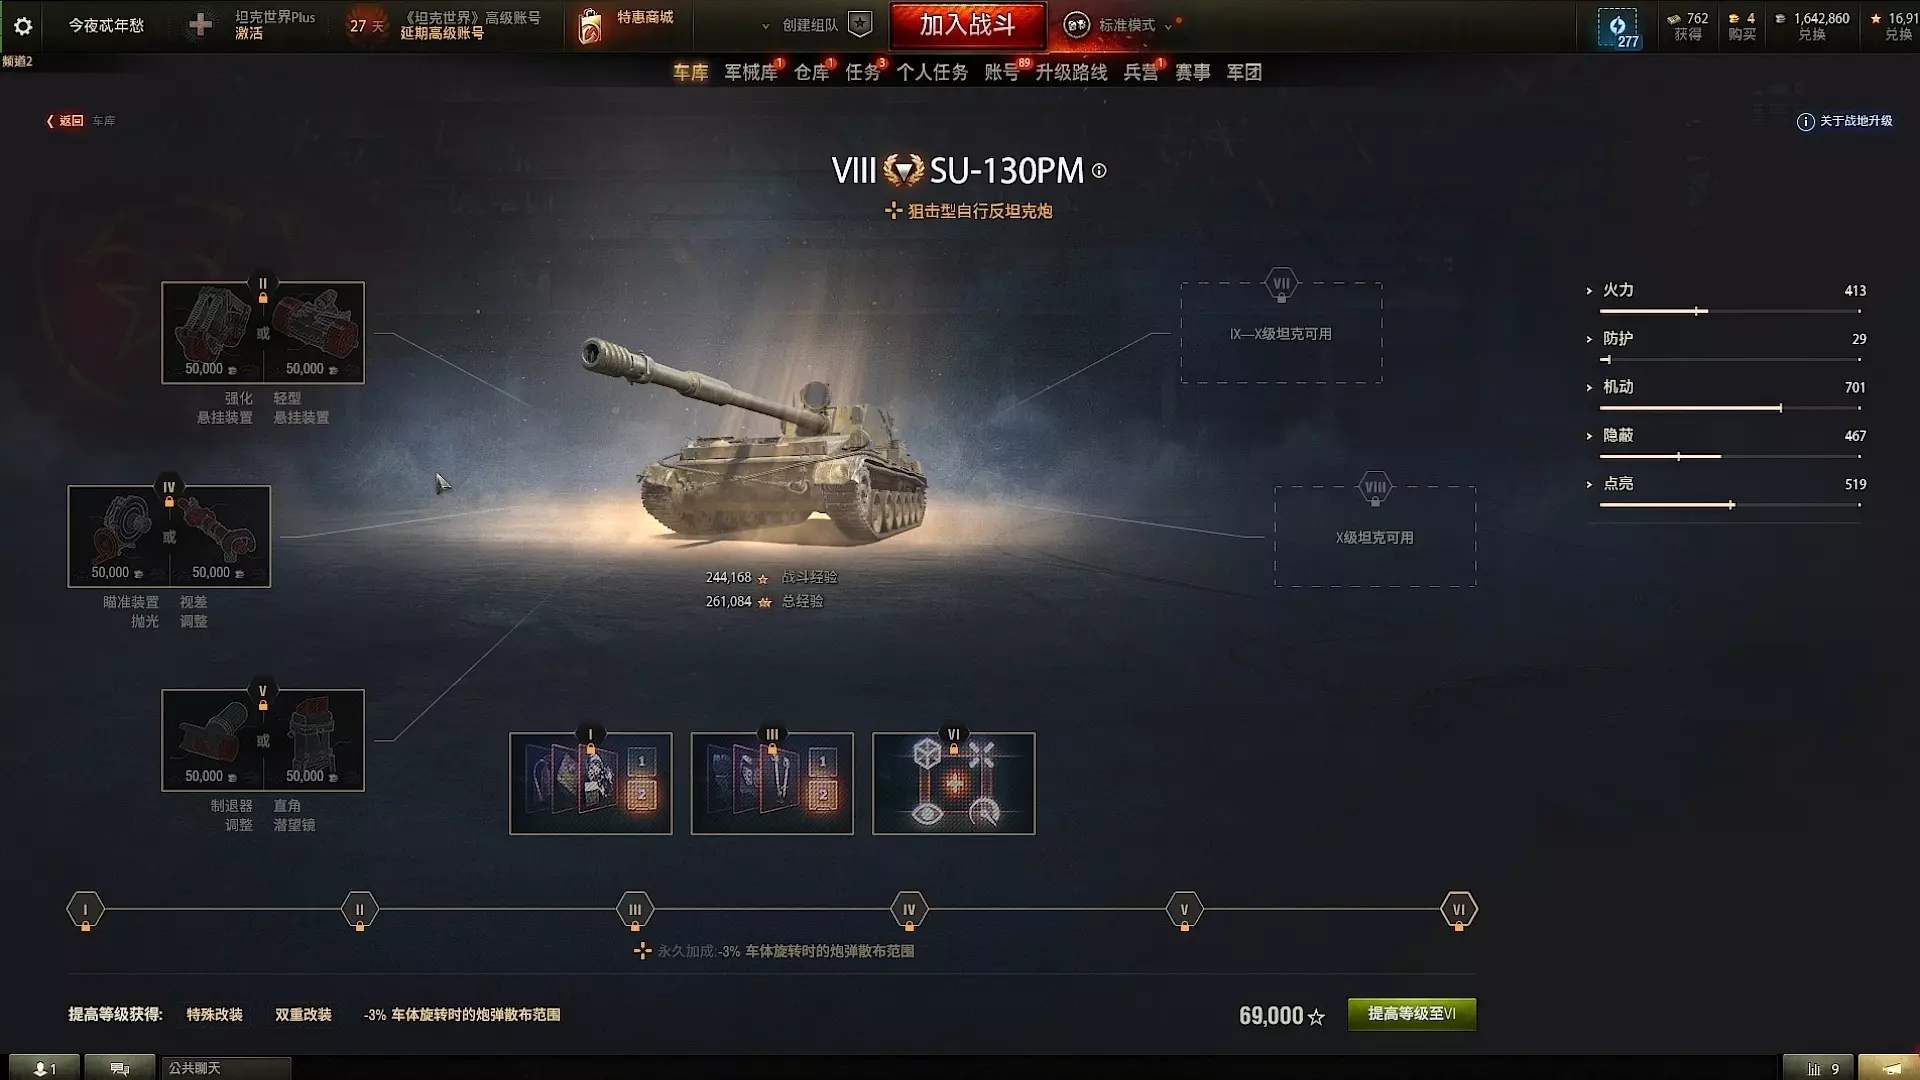Switch to the 升级路线 tab
Viewport: 1920px width, 1080px height.
tap(1071, 72)
